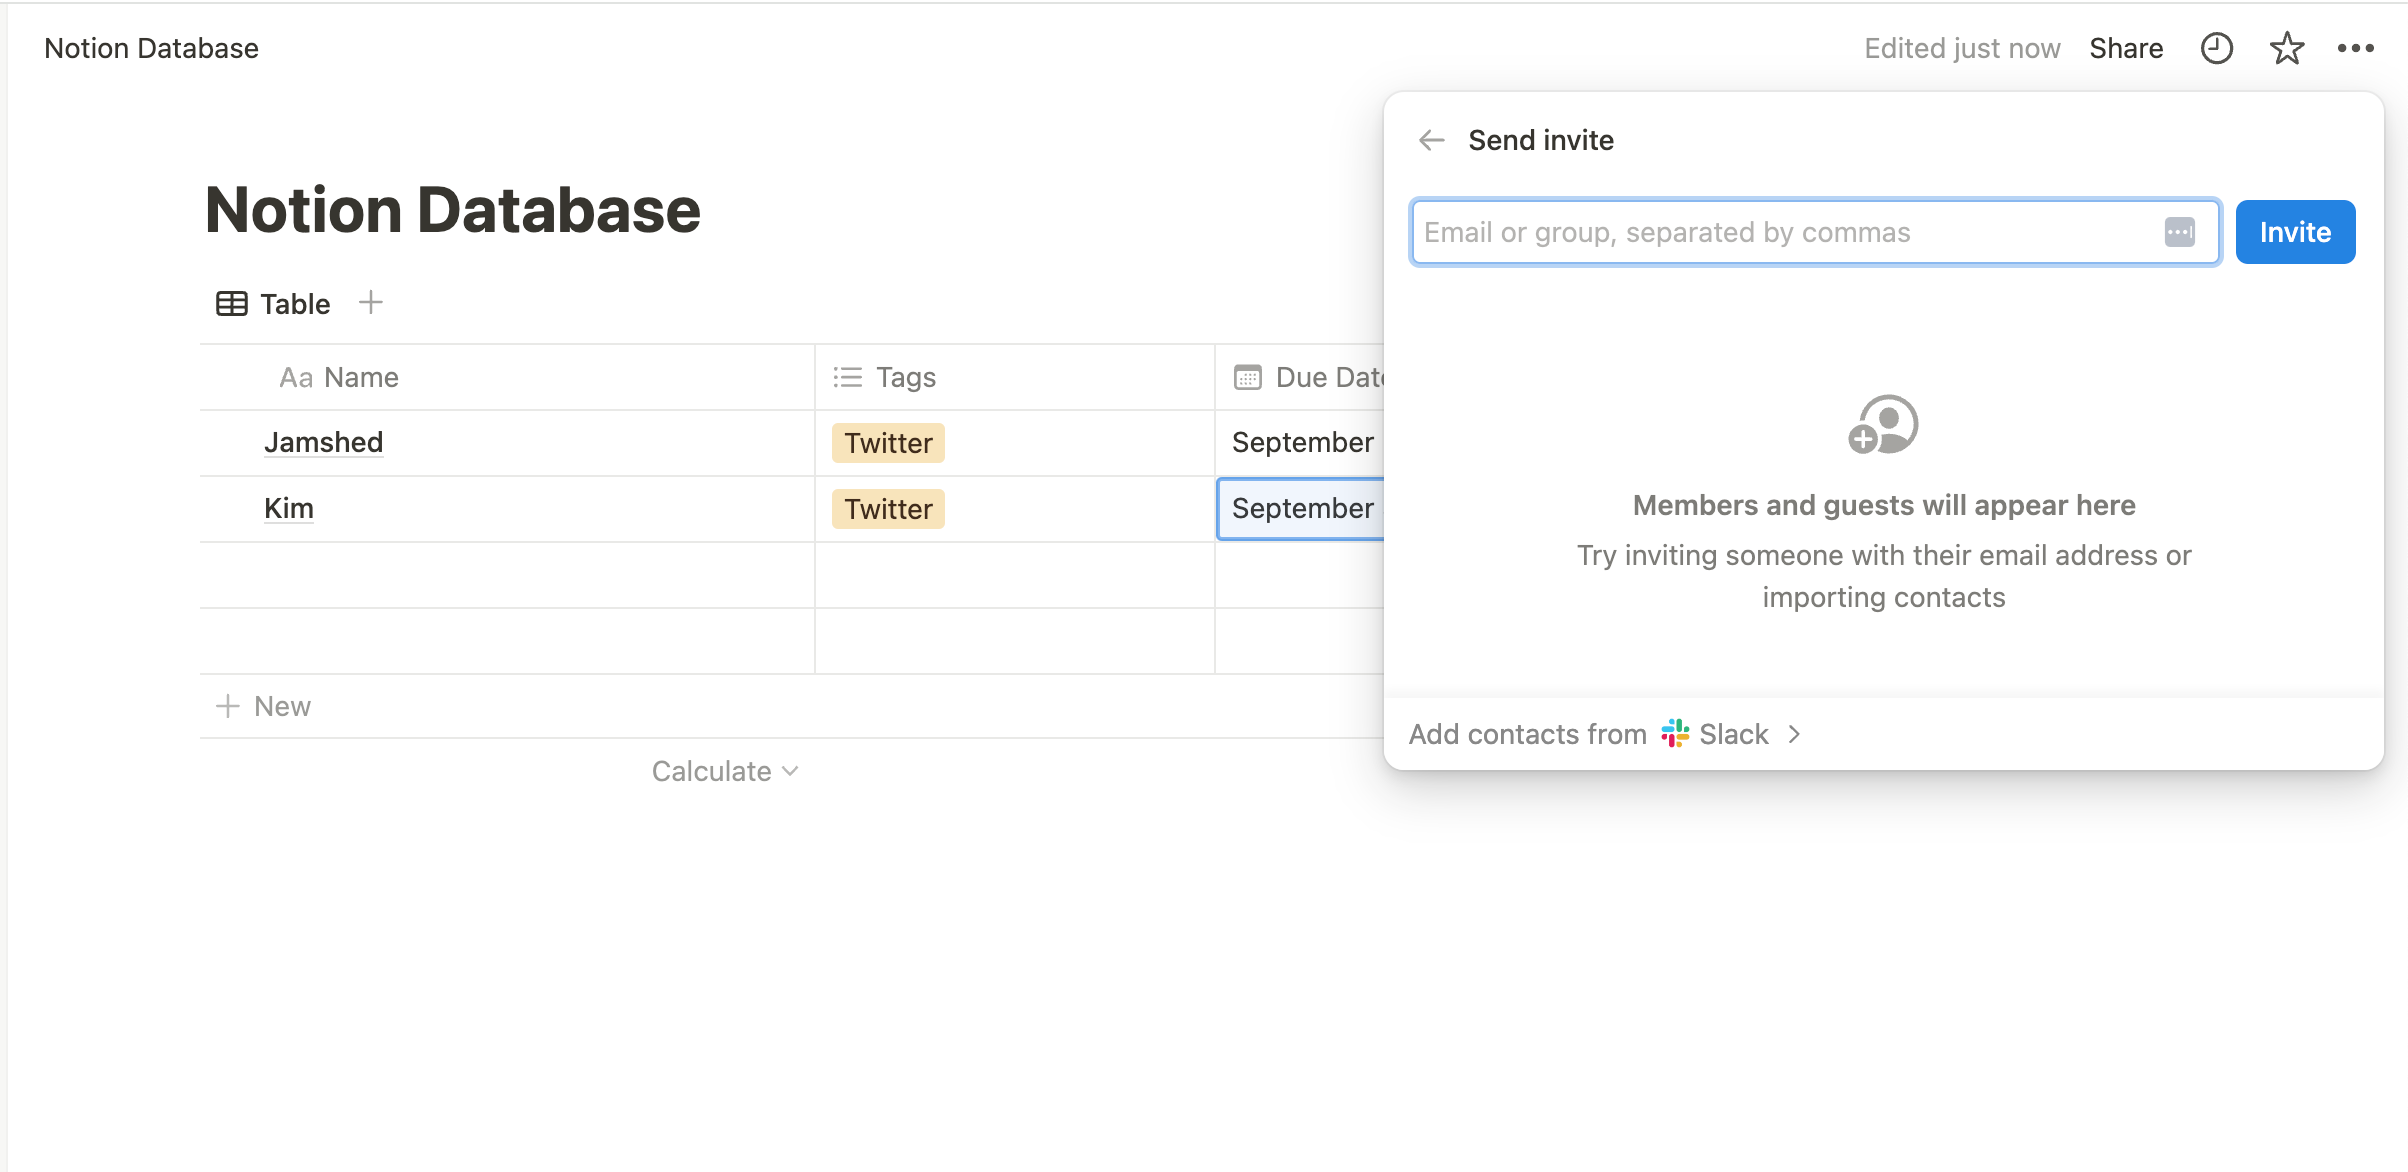Favorite the page with the star icon

[2287, 48]
